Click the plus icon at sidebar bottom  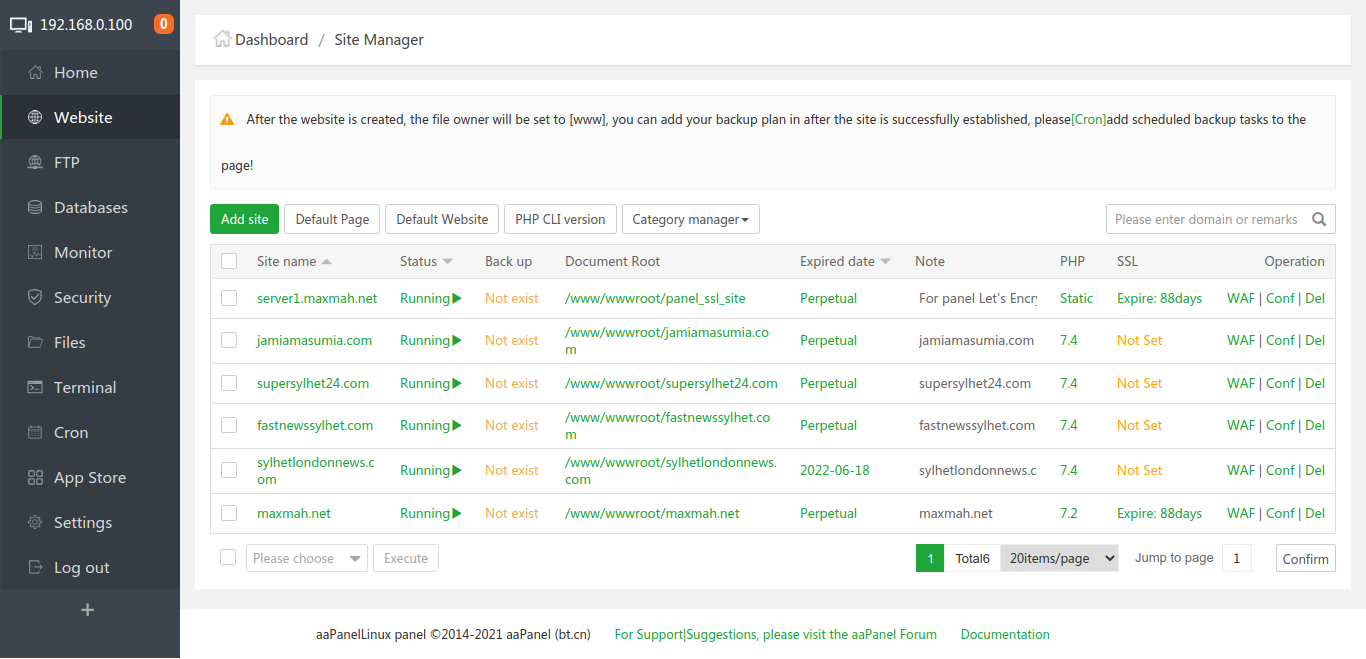(x=88, y=610)
